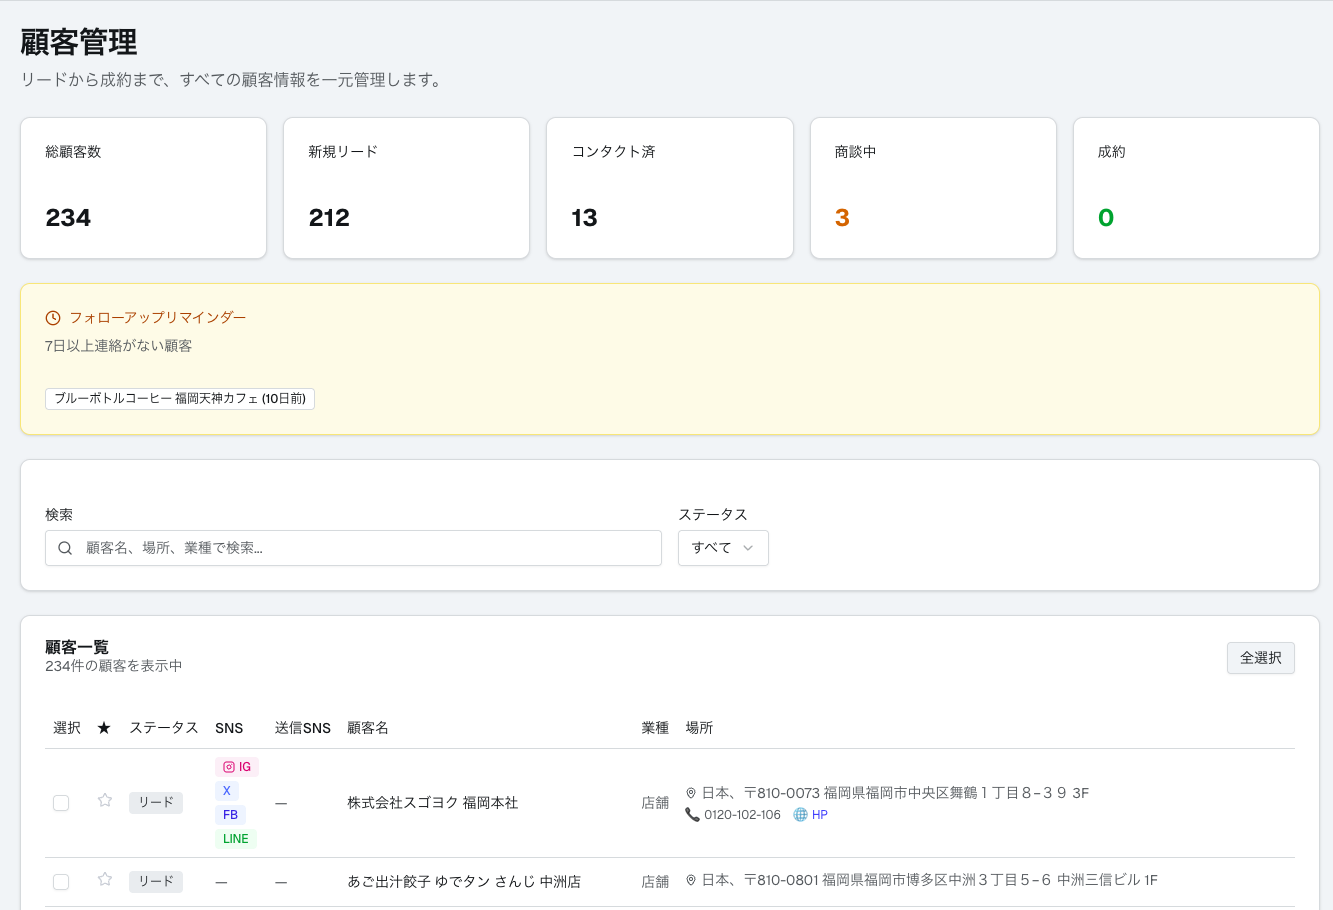Open the ステータス dropdown showing すべて
Screen dimensions: 1333x910
(723, 547)
